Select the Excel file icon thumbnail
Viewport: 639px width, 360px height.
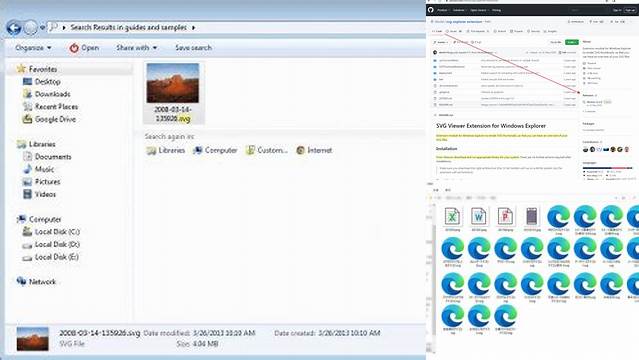pos(452,216)
